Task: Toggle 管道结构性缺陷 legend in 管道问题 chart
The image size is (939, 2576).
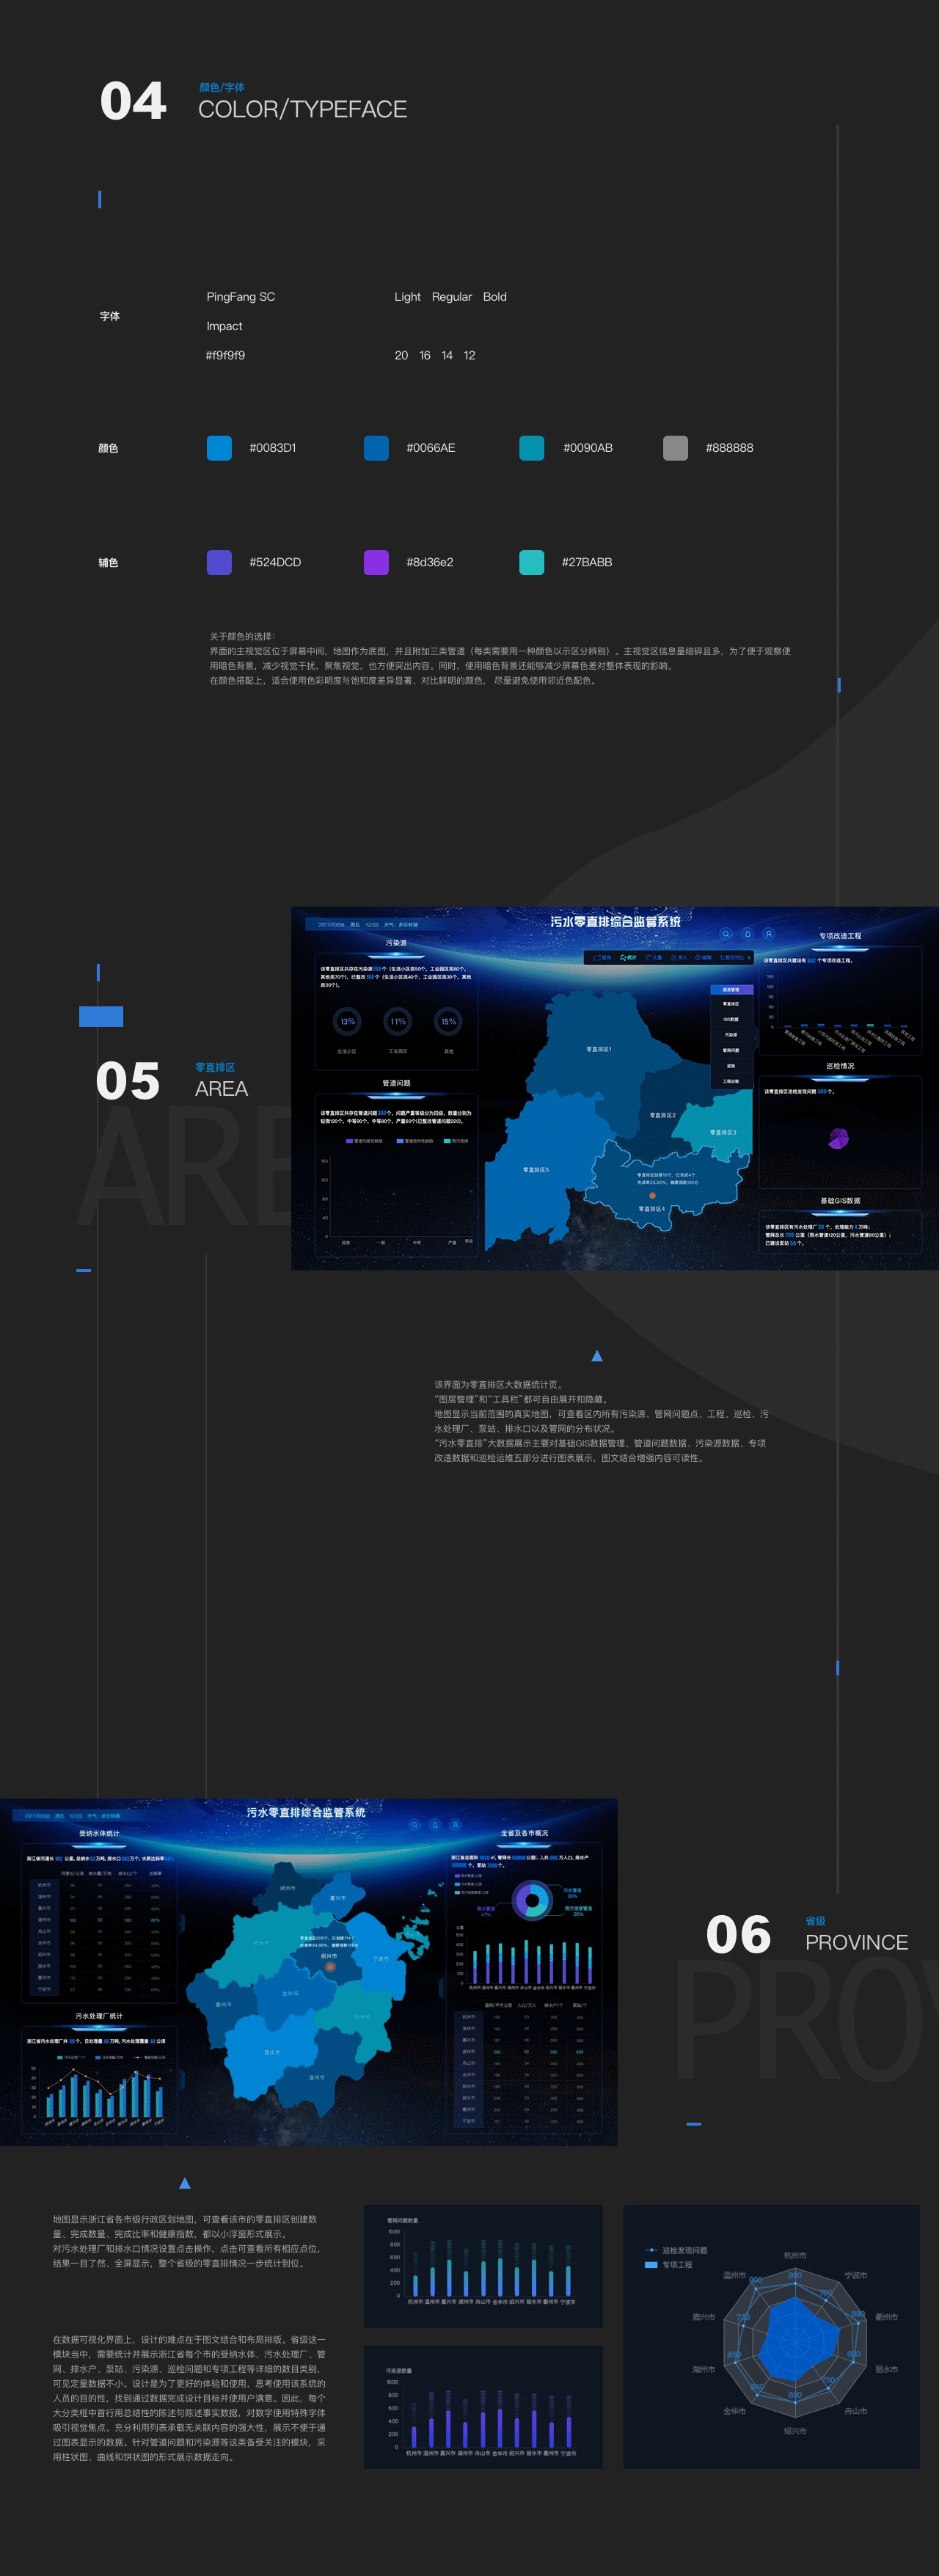Action: 415,1140
